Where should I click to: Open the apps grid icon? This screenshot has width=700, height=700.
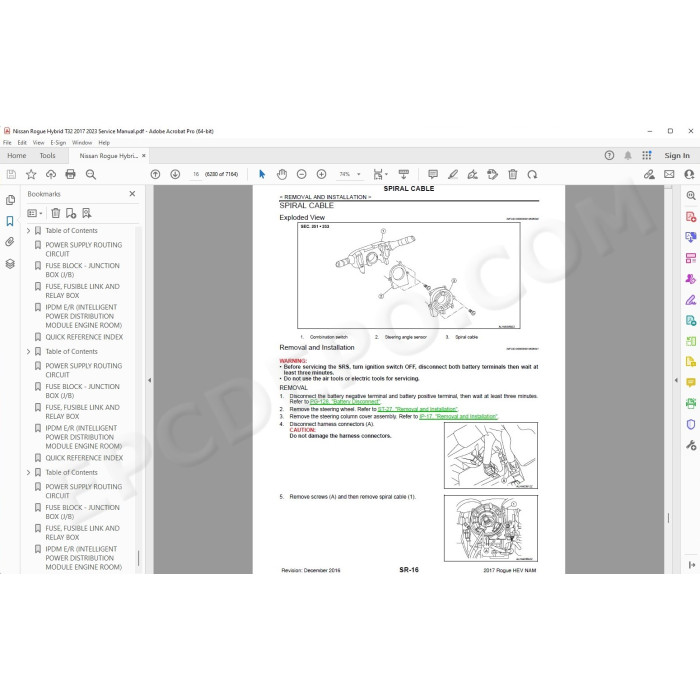pos(646,155)
